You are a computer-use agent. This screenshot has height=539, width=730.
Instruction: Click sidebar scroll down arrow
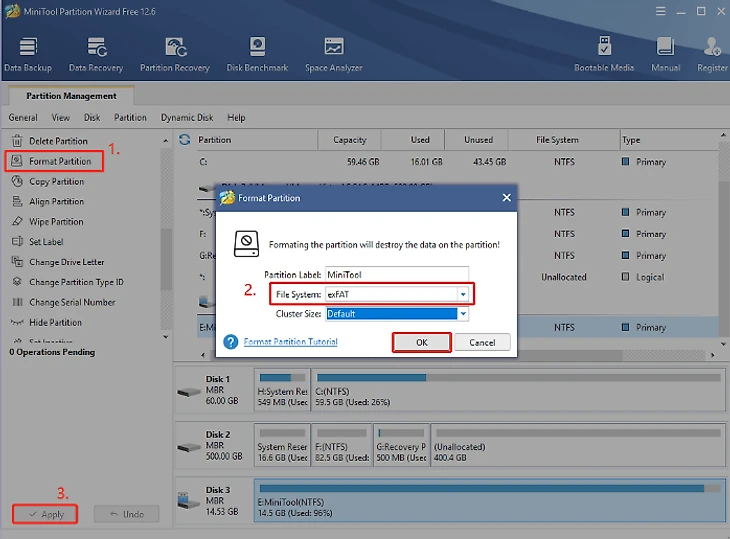[x=166, y=337]
